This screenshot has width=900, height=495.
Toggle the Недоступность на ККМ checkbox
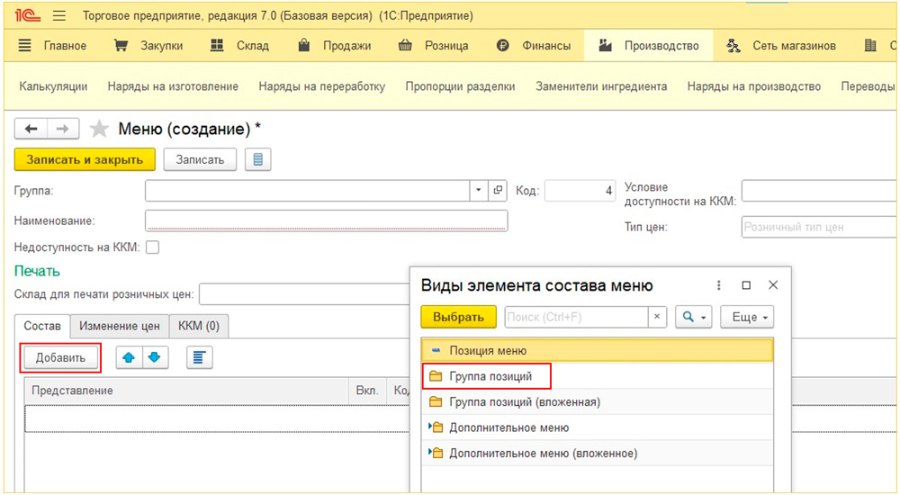[x=152, y=248]
